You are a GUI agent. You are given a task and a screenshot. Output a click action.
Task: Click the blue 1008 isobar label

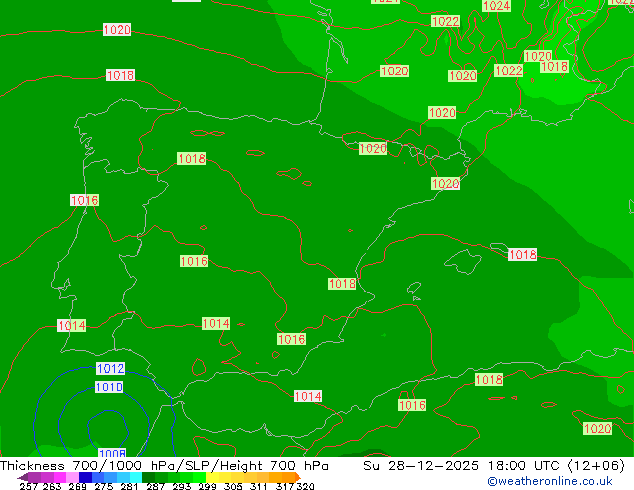(x=112, y=453)
